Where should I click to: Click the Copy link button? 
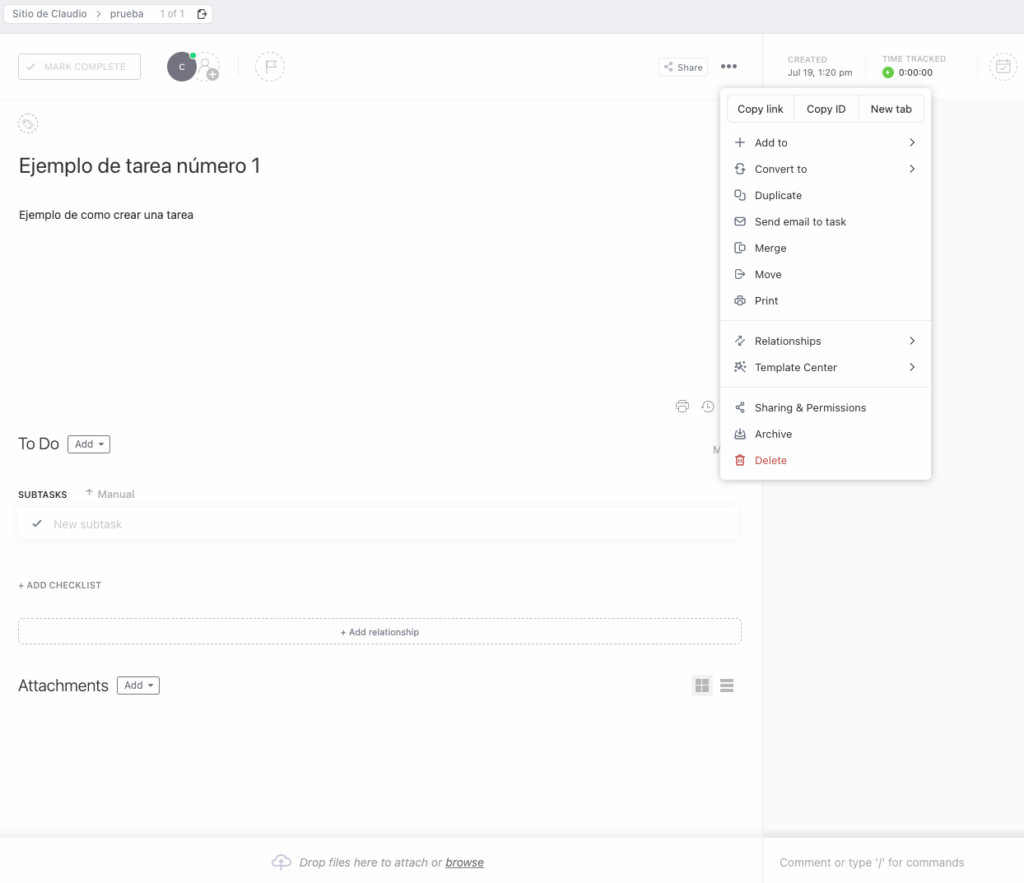pyautogui.click(x=759, y=108)
